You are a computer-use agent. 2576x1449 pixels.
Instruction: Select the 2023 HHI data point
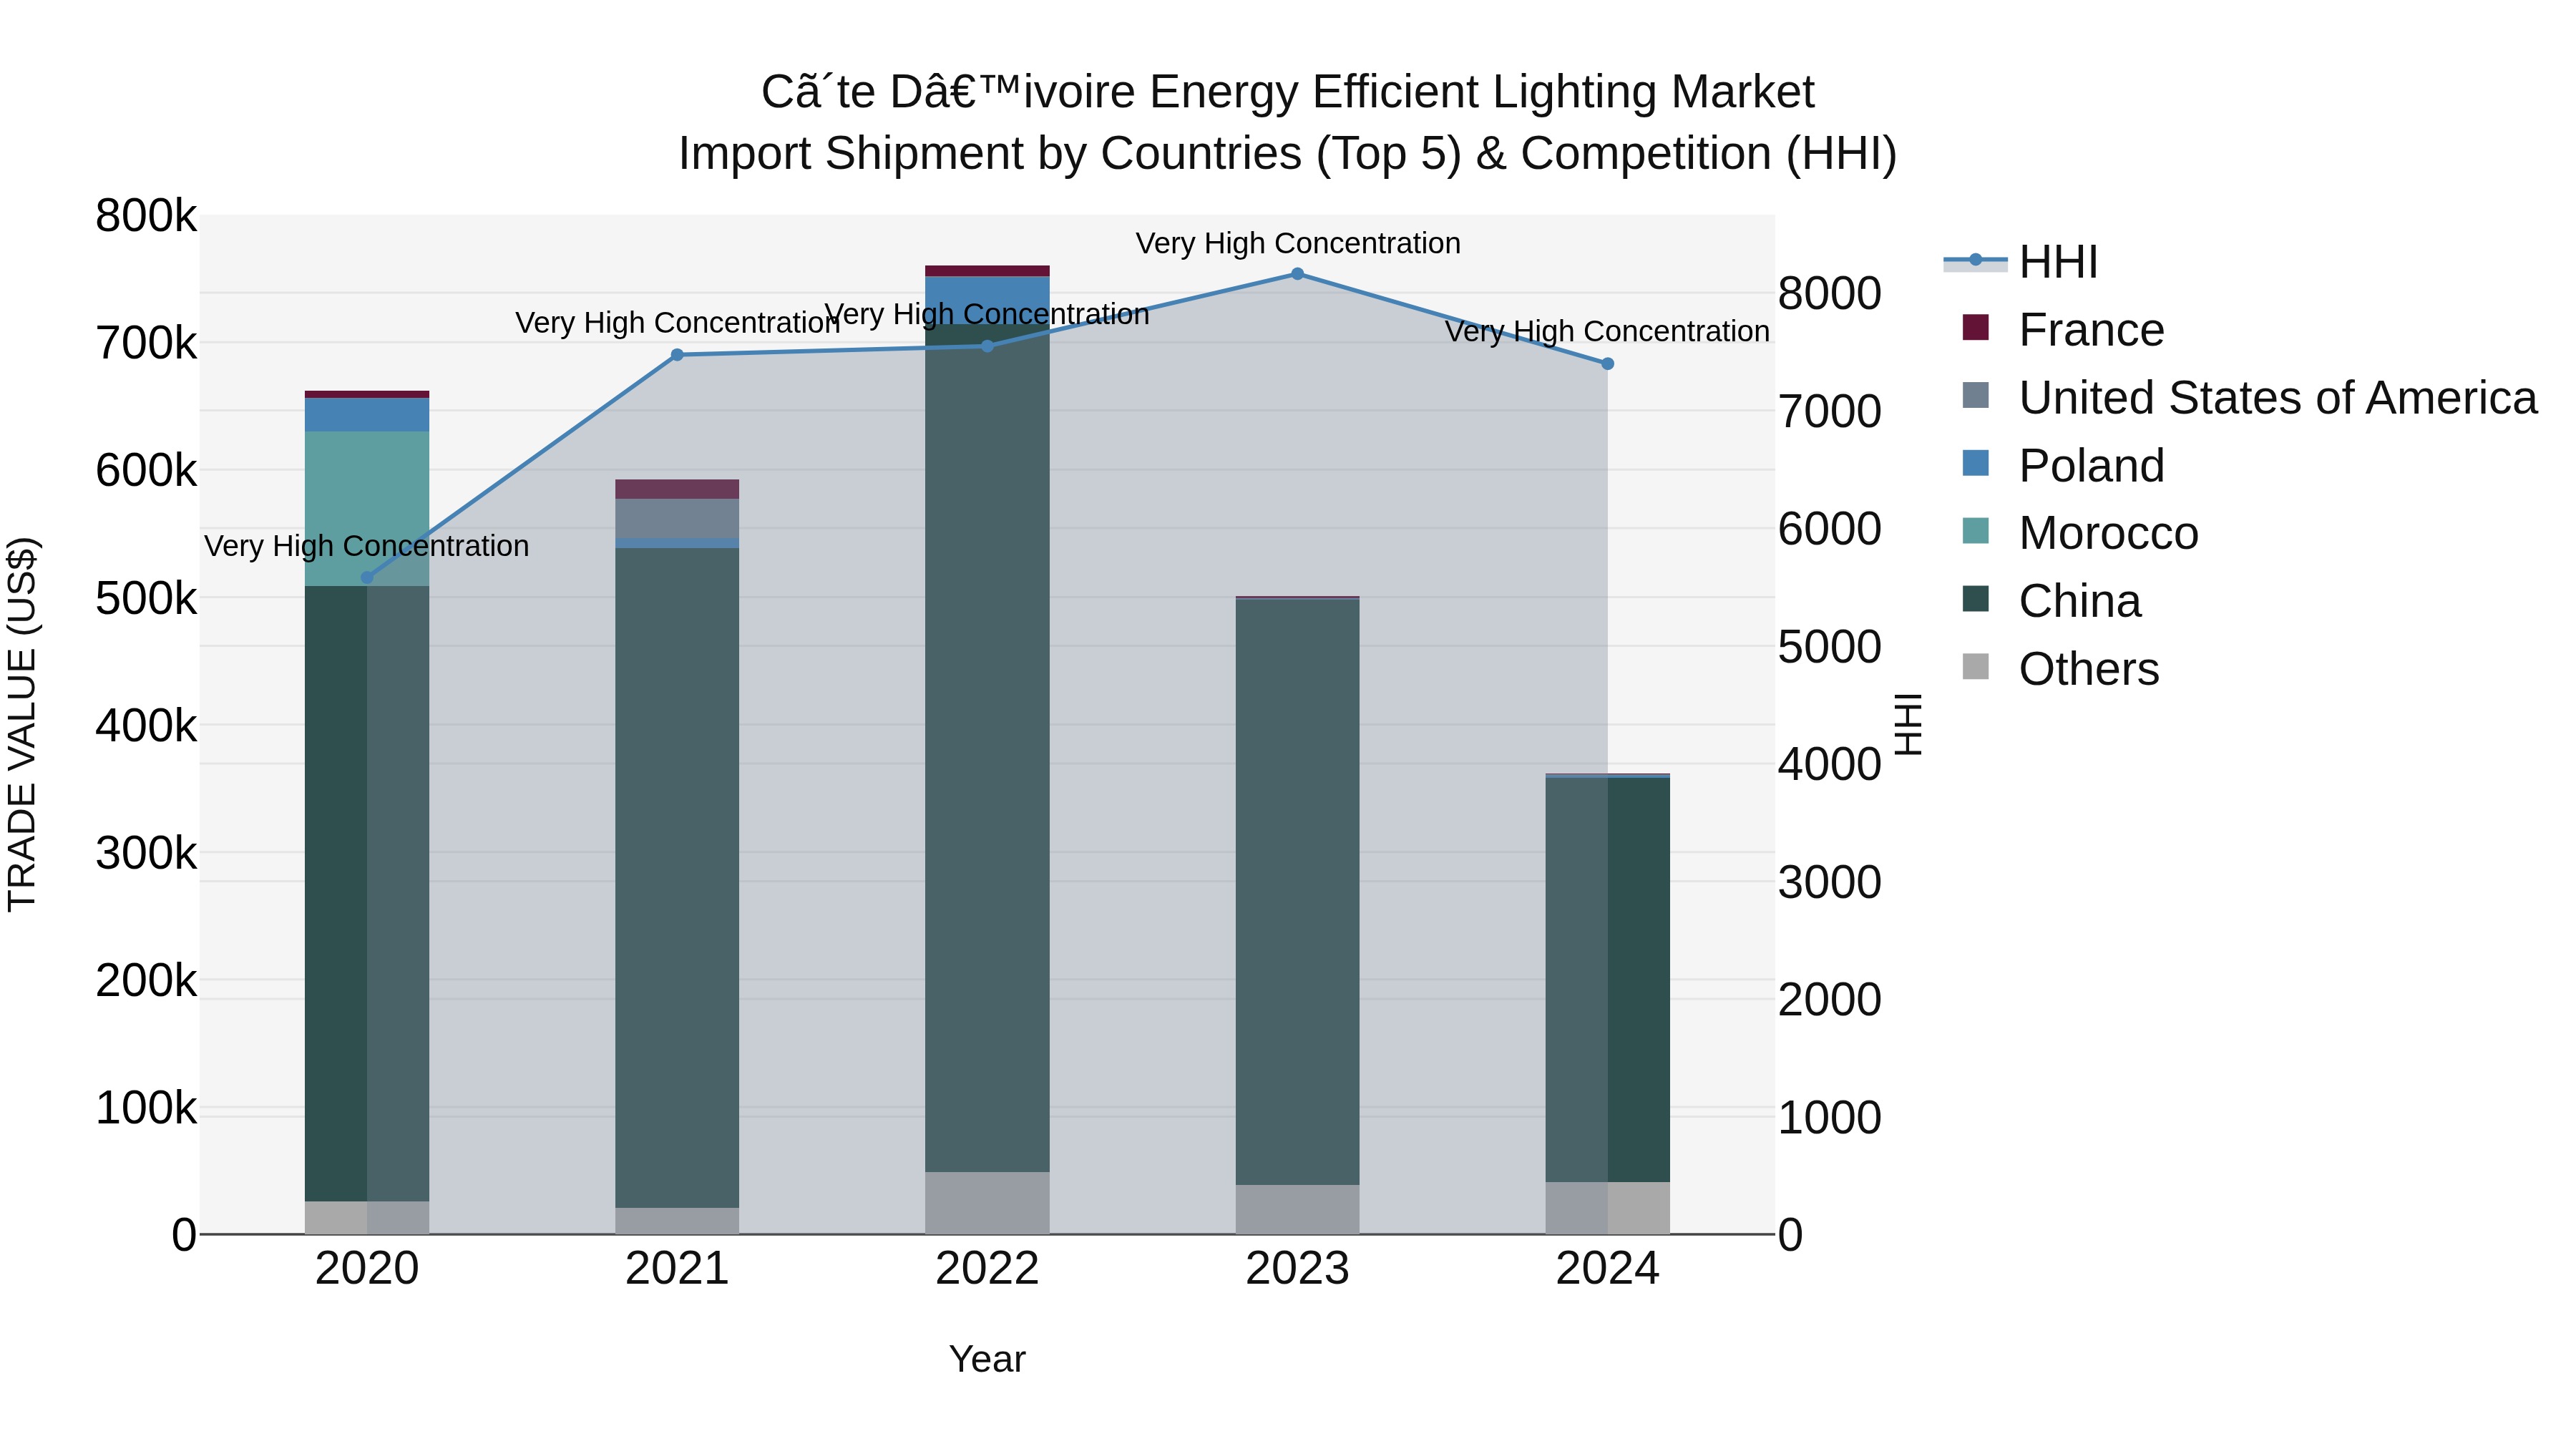click(x=1297, y=274)
